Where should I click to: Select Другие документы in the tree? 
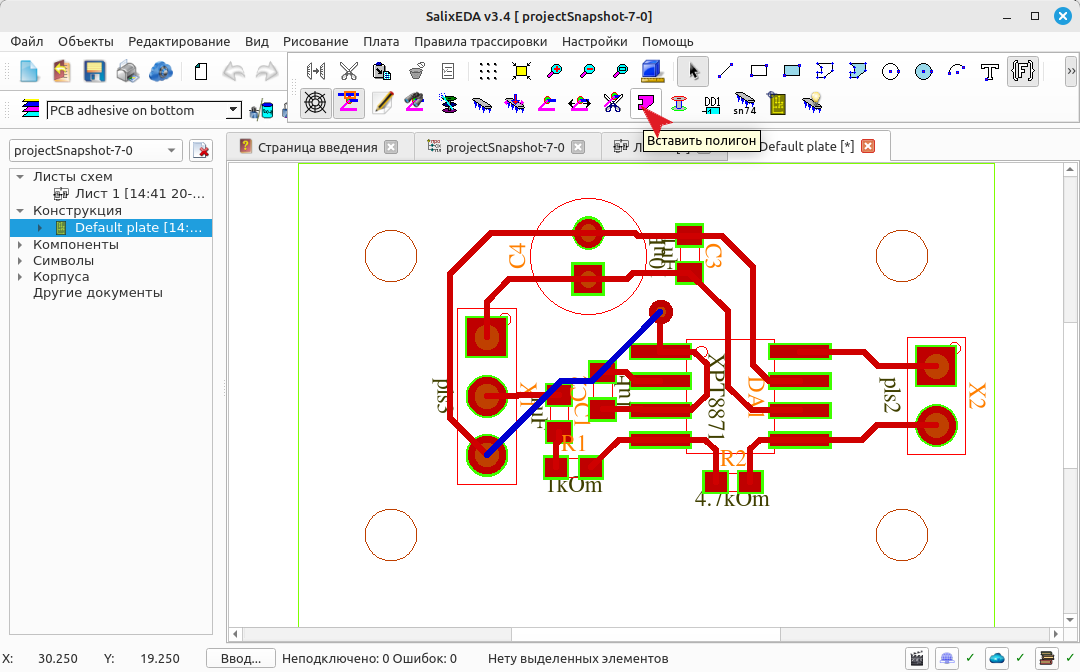point(98,293)
